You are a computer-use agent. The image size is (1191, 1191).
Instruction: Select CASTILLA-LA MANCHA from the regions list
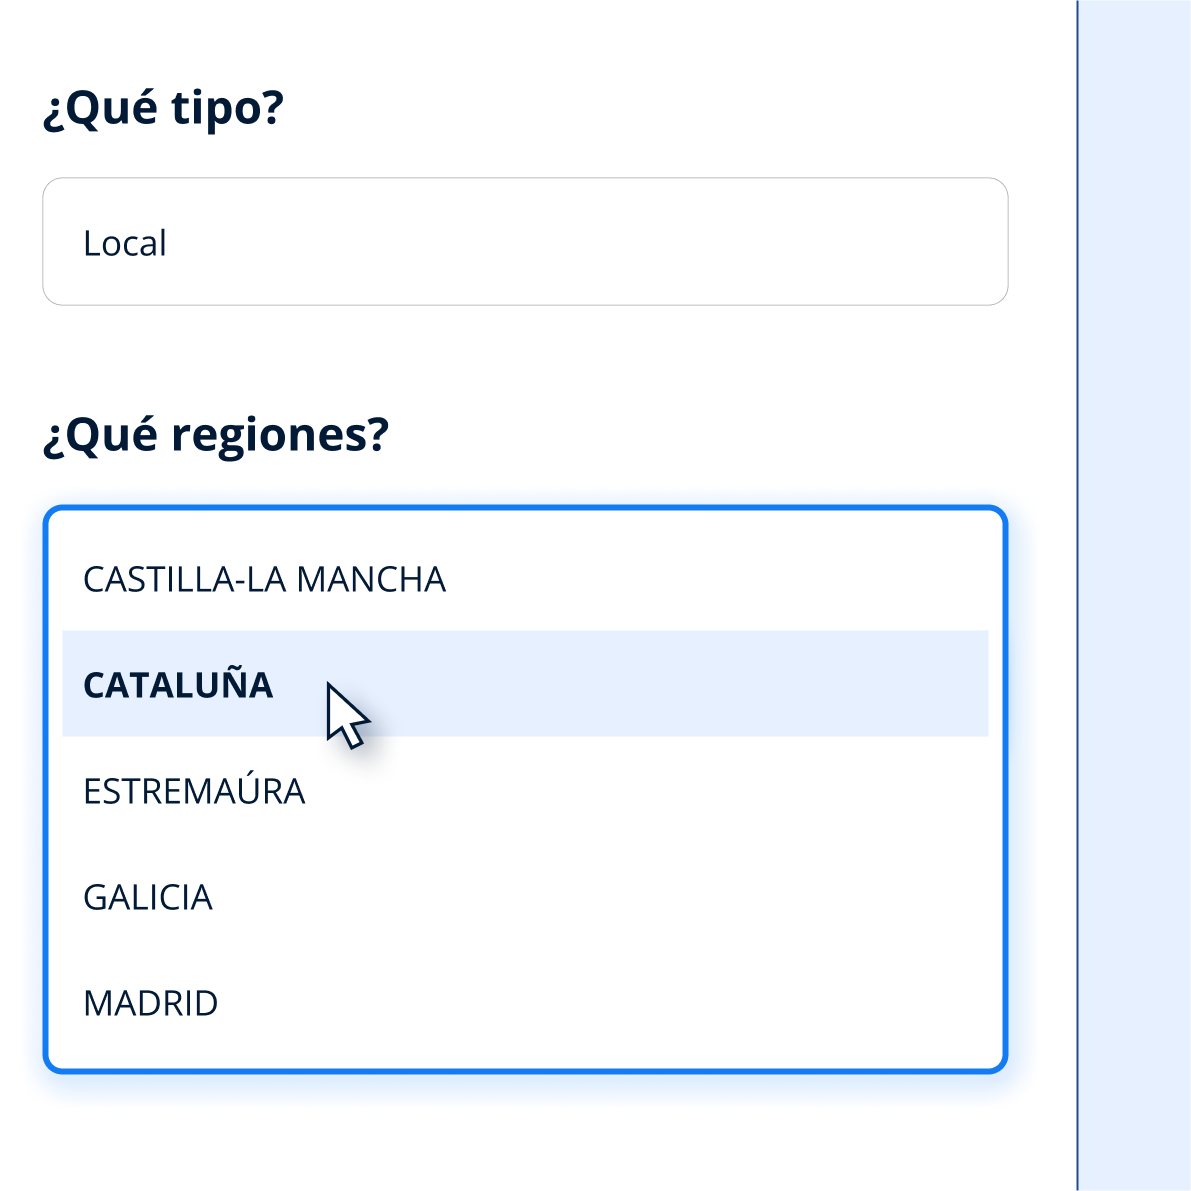click(264, 580)
